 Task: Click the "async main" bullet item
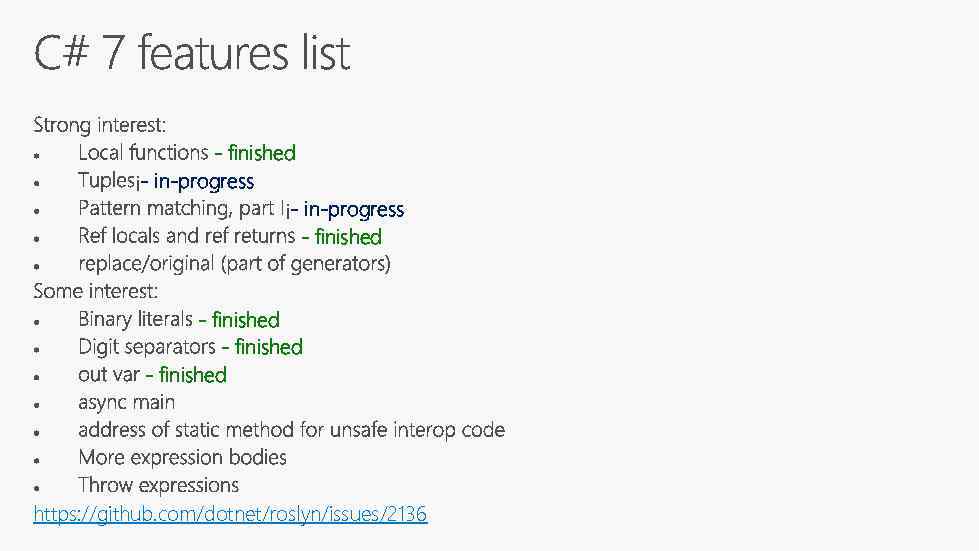click(126, 402)
